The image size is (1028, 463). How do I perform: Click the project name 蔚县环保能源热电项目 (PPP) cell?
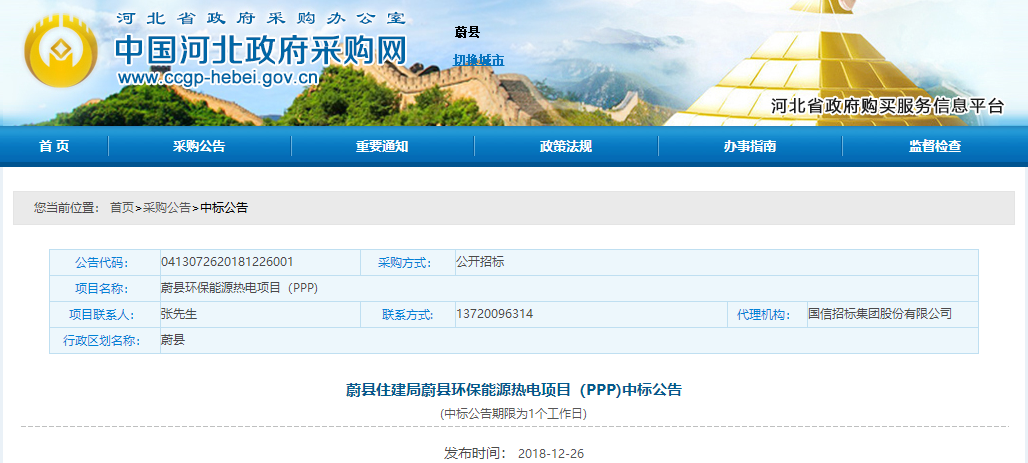tap(239, 288)
